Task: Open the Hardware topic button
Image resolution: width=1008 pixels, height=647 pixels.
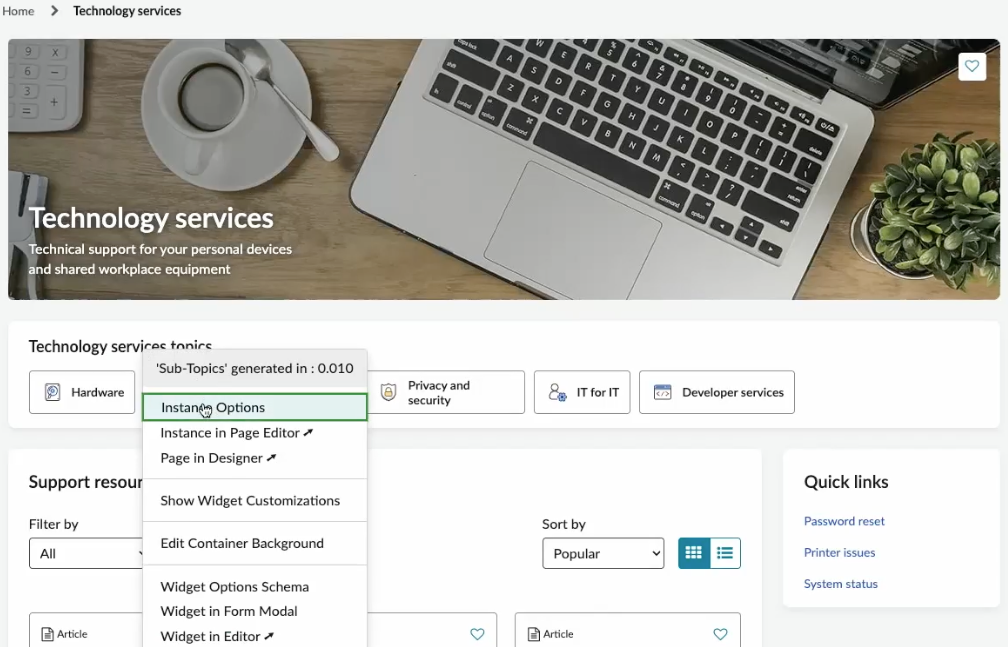Action: (x=82, y=392)
